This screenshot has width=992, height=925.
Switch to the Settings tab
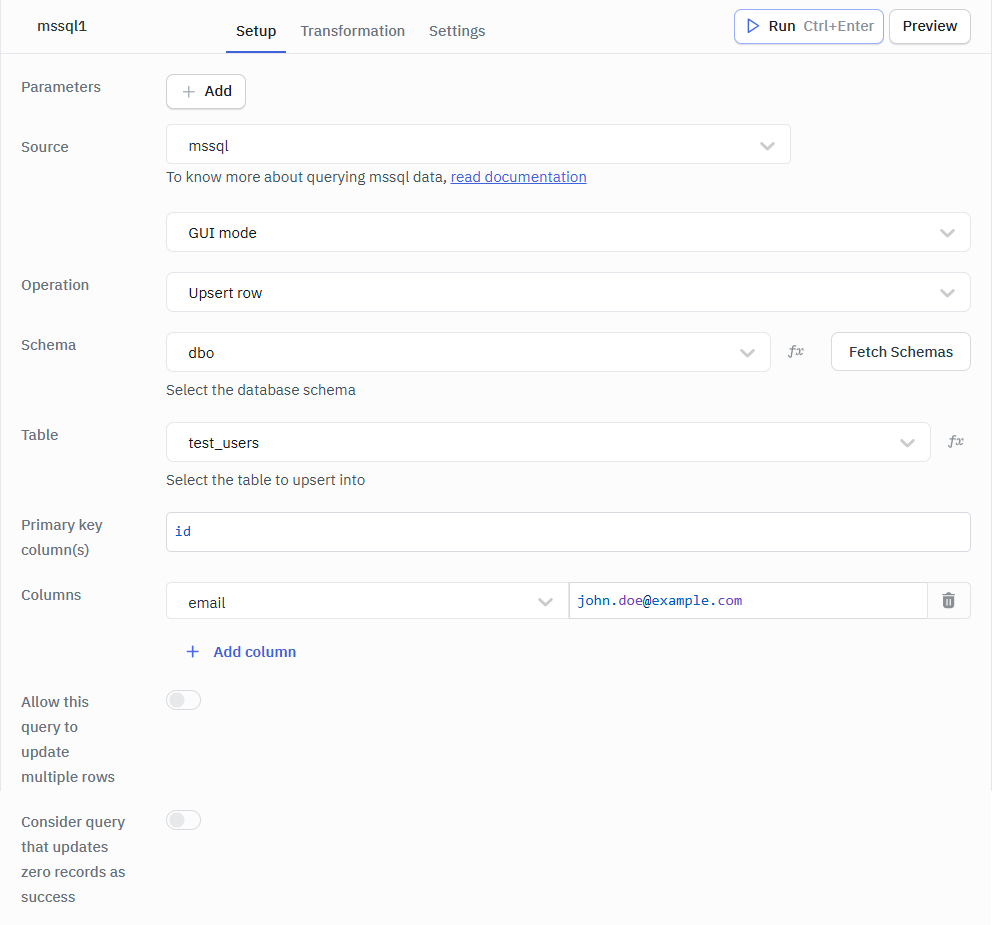[457, 31]
